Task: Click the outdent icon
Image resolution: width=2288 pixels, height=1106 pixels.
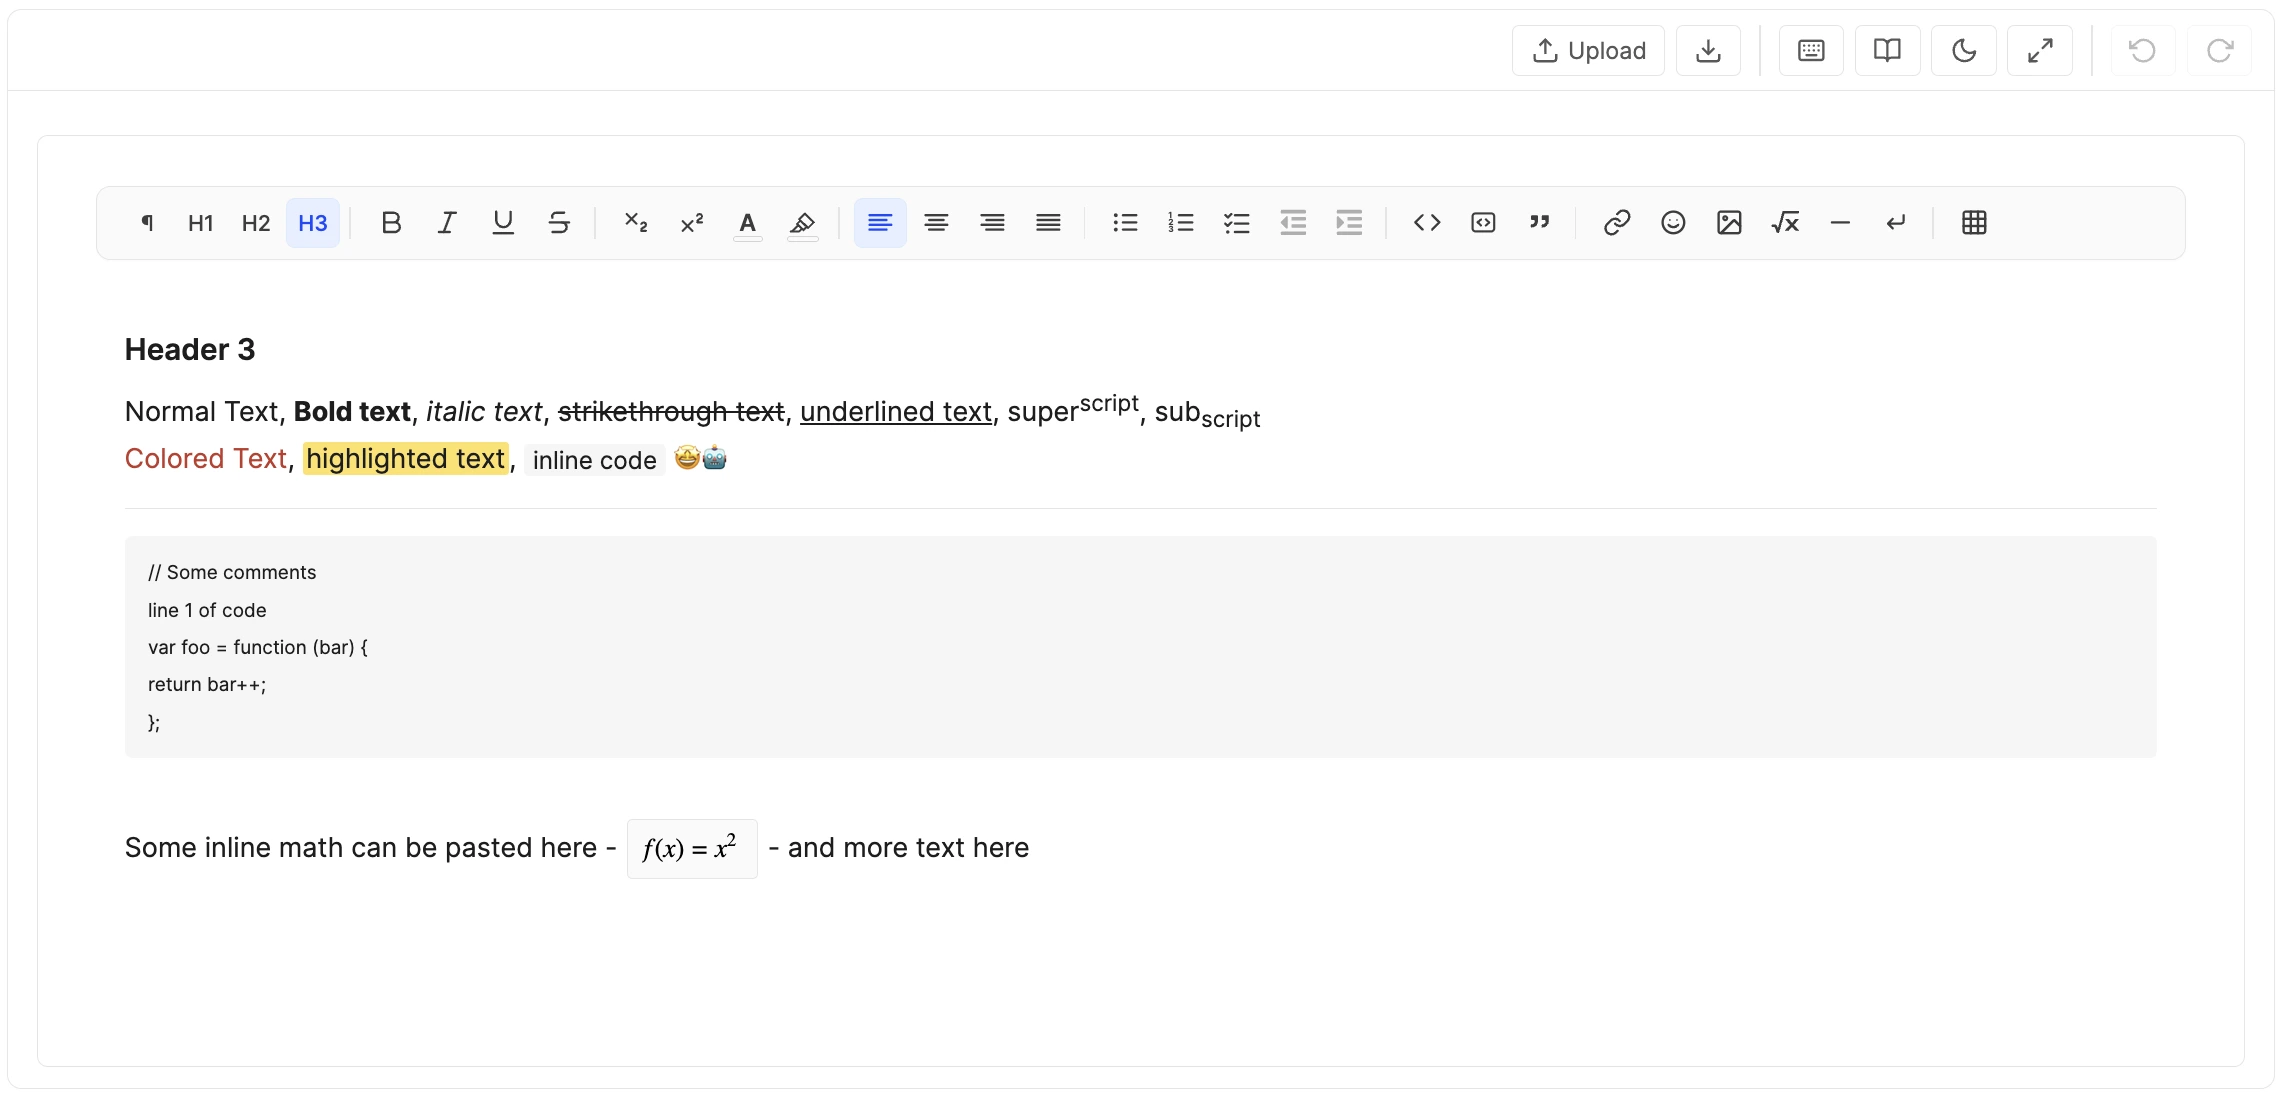Action: tap(1293, 222)
